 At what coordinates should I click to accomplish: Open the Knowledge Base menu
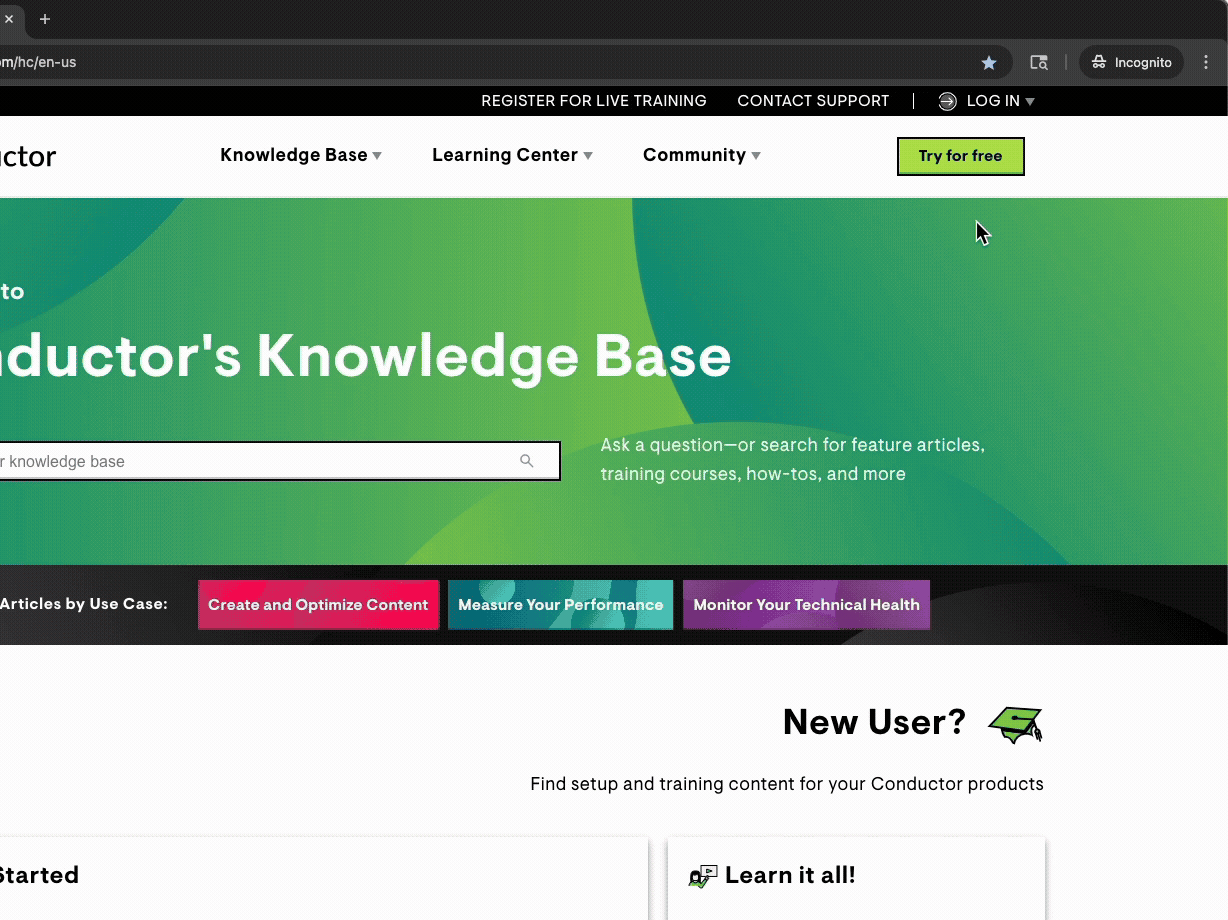coord(294,155)
